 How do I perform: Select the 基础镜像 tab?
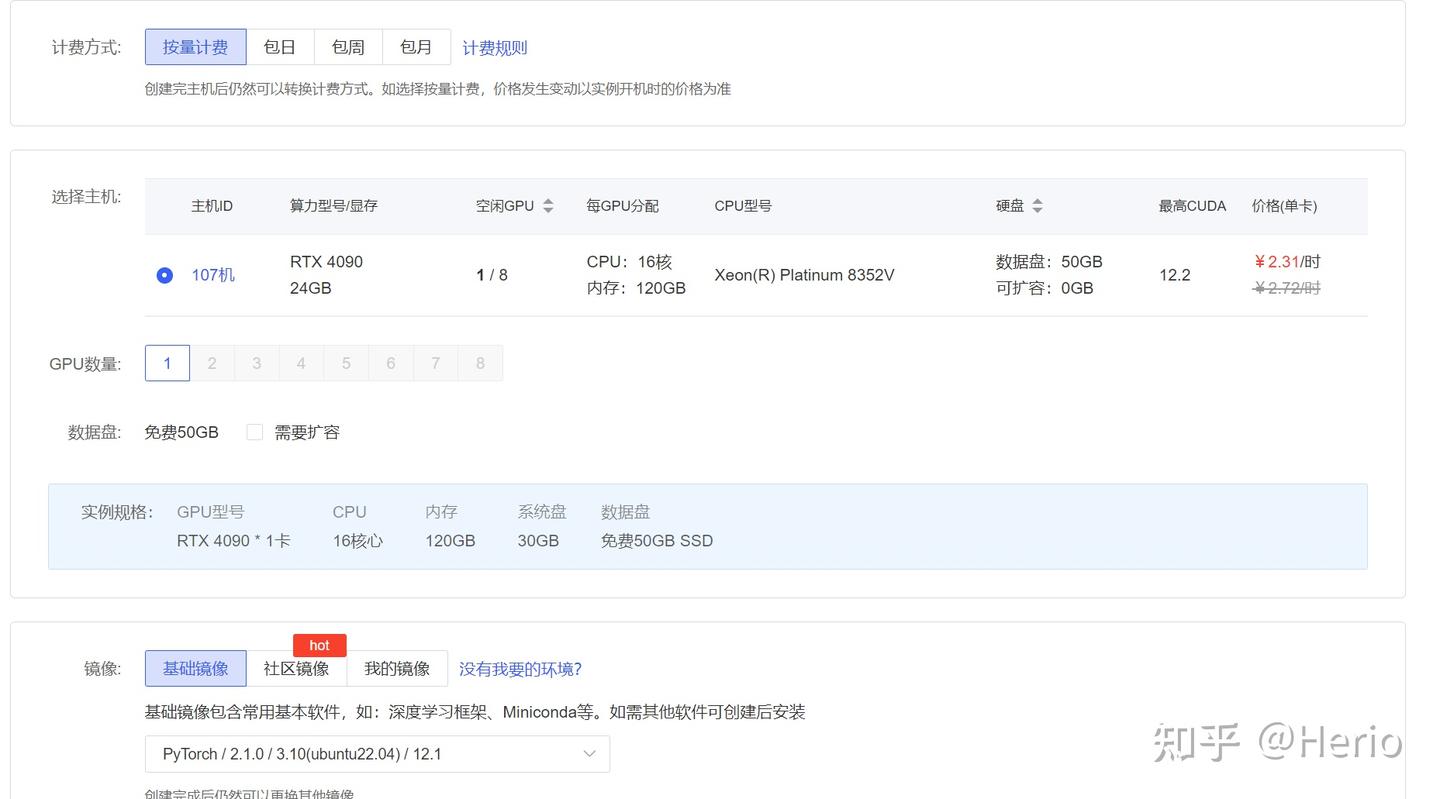196,669
